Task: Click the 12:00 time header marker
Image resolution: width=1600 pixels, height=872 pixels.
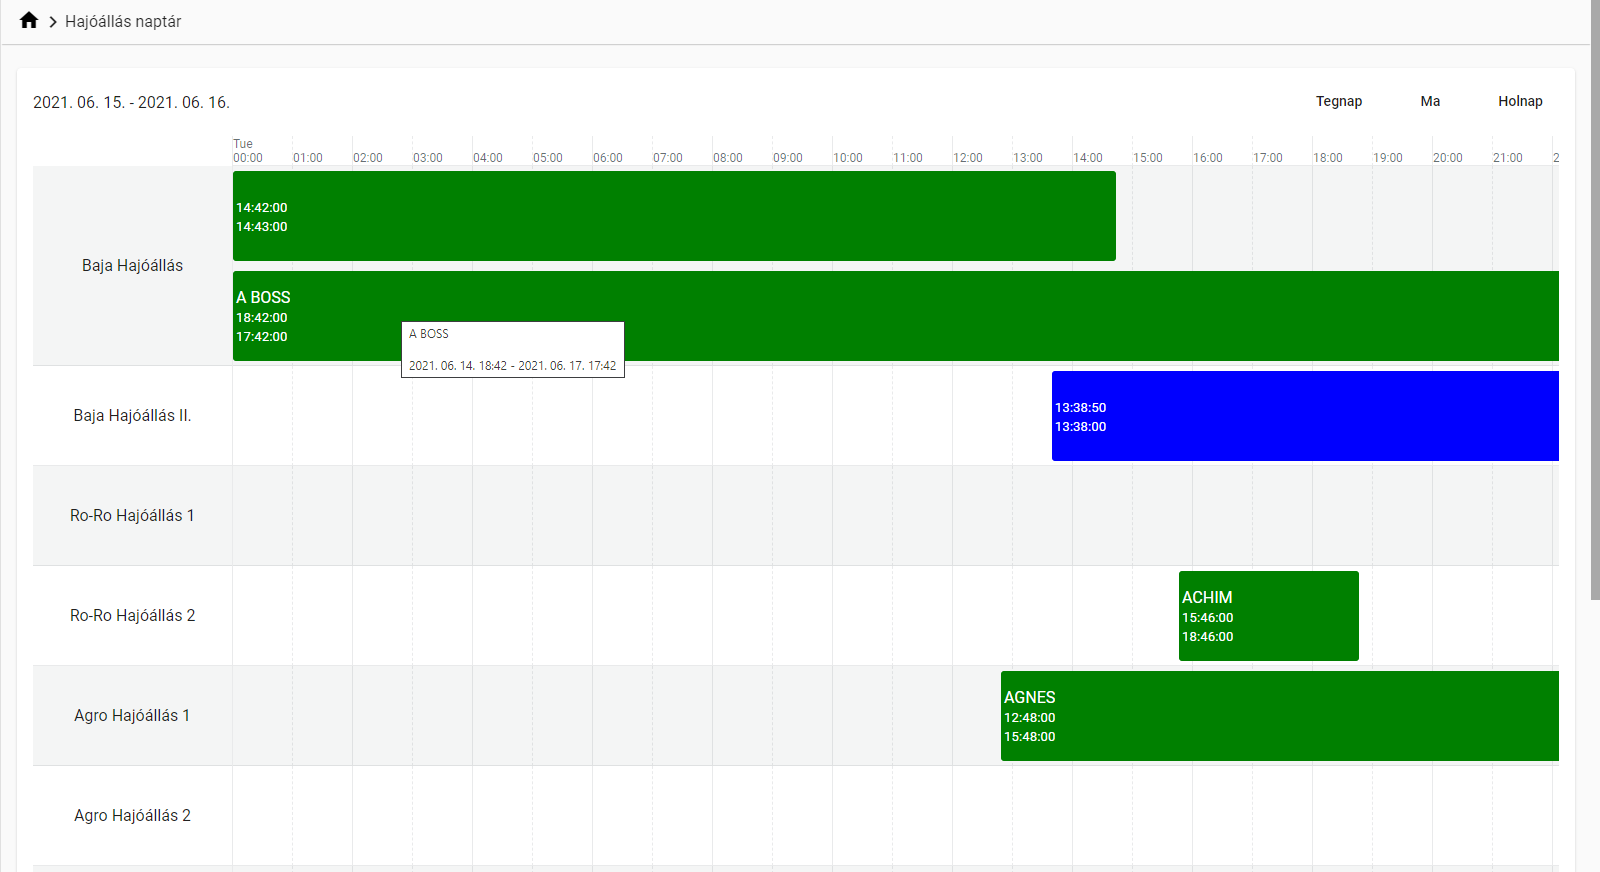Action: pos(967,158)
